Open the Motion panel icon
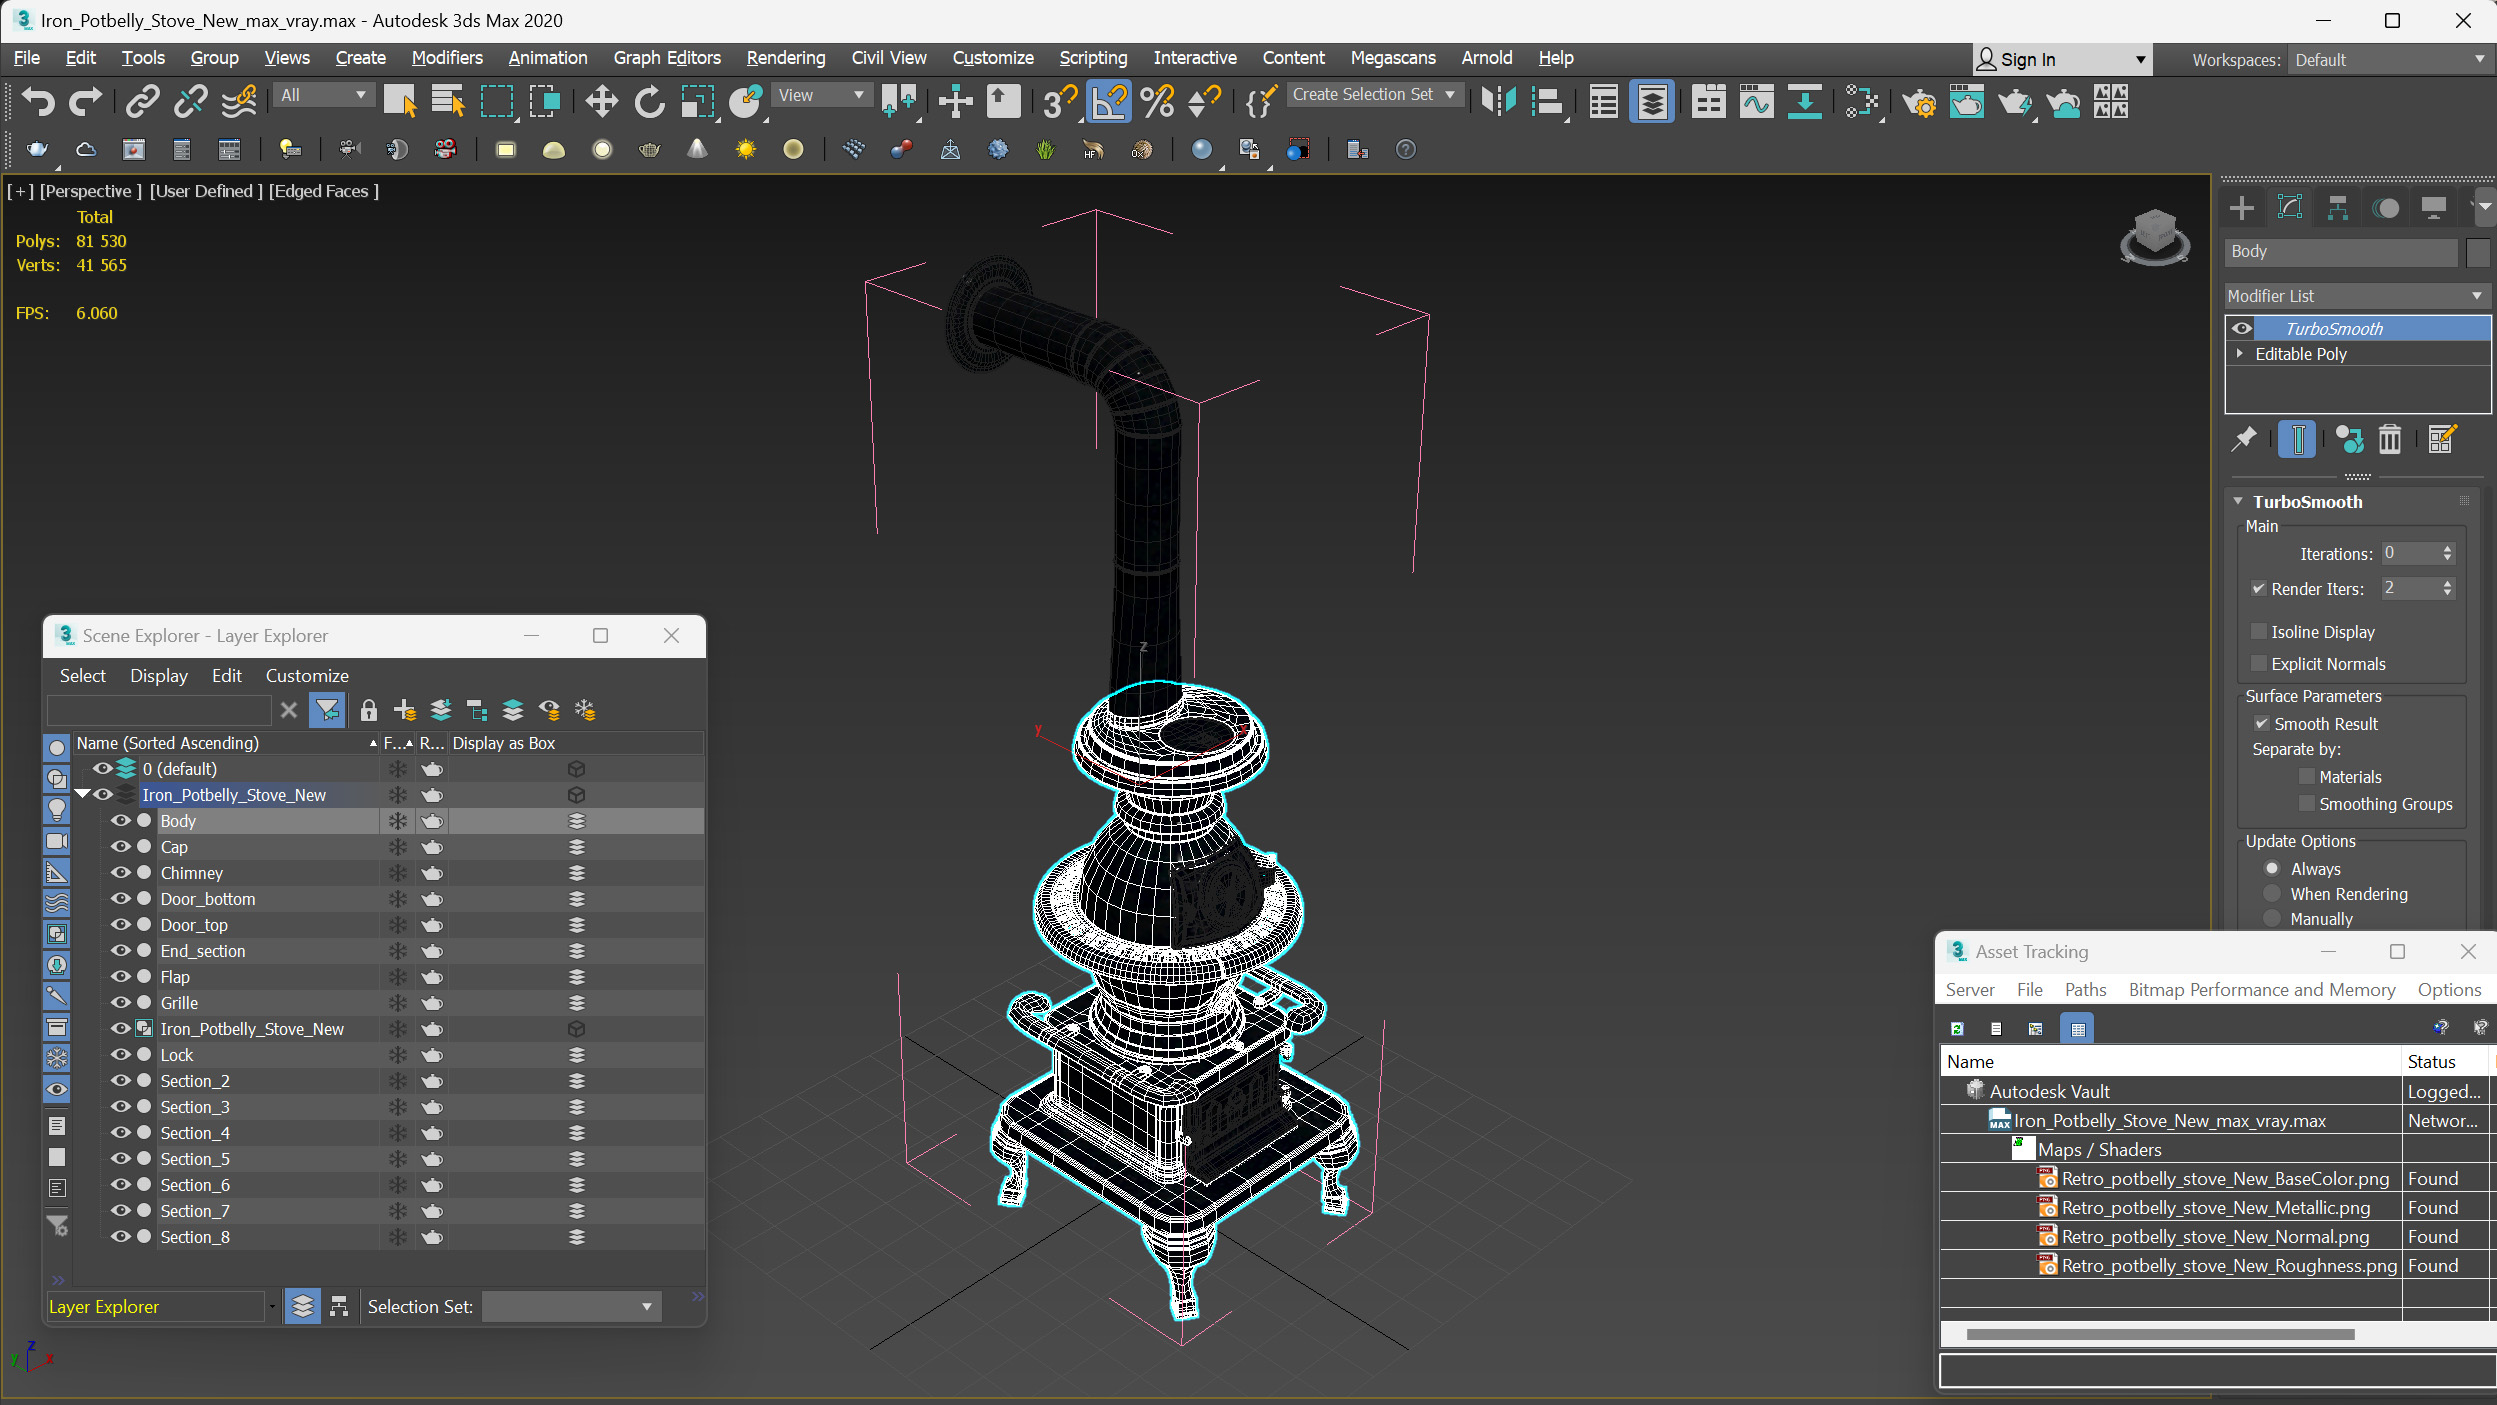2497x1405 pixels. (x=2386, y=208)
